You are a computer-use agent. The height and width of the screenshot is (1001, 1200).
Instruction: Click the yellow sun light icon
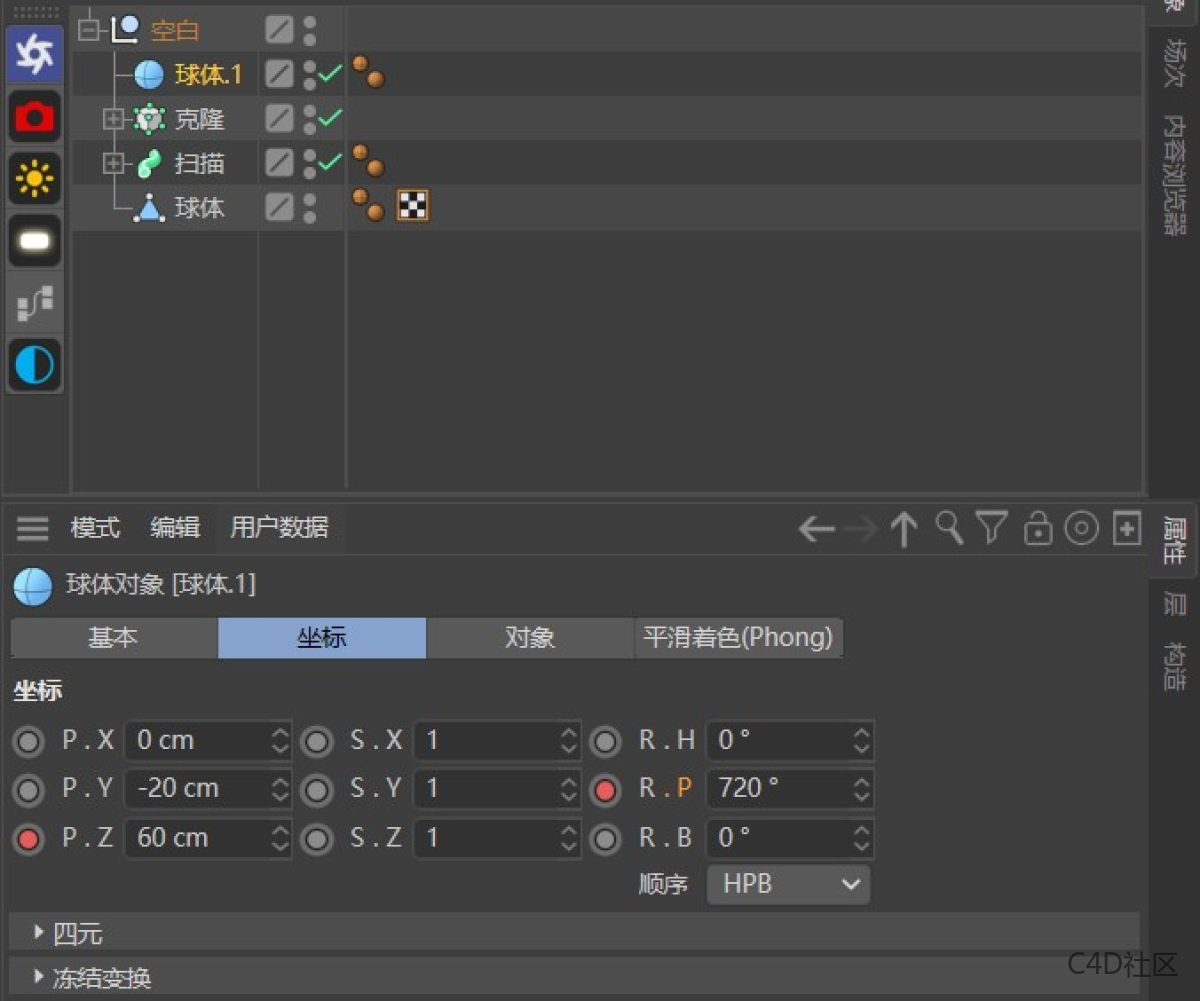[34, 179]
